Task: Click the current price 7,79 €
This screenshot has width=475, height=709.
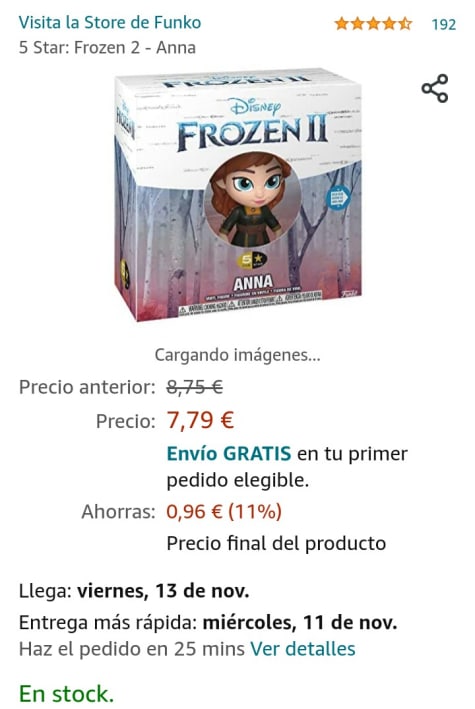Action: [x=200, y=420]
